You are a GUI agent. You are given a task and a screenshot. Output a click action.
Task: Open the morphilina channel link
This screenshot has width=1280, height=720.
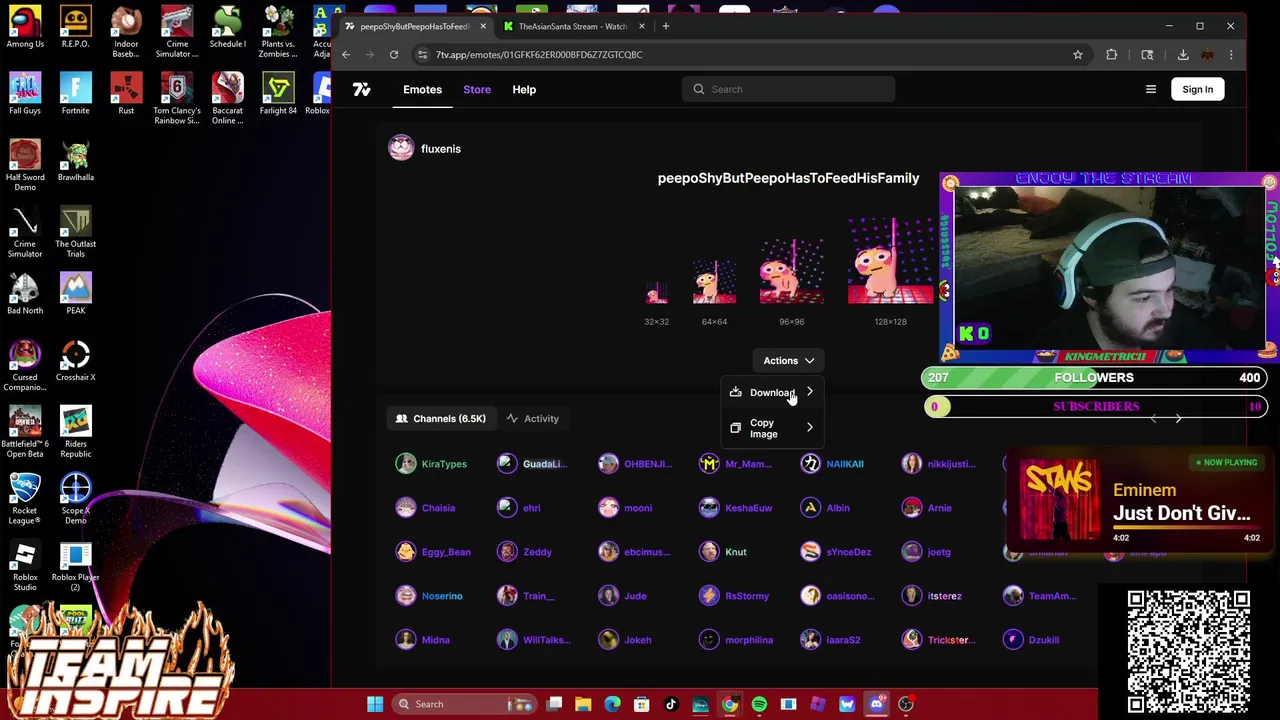coord(737,640)
